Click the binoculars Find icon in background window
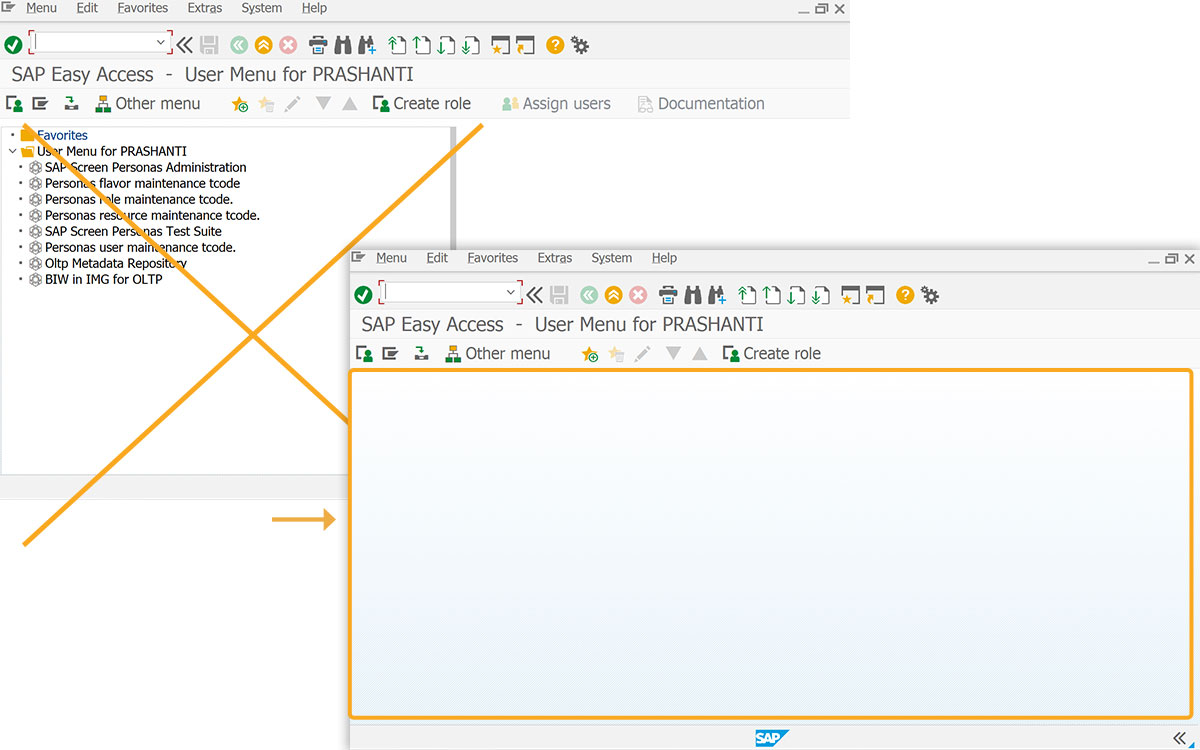This screenshot has width=1200, height=750. [343, 45]
